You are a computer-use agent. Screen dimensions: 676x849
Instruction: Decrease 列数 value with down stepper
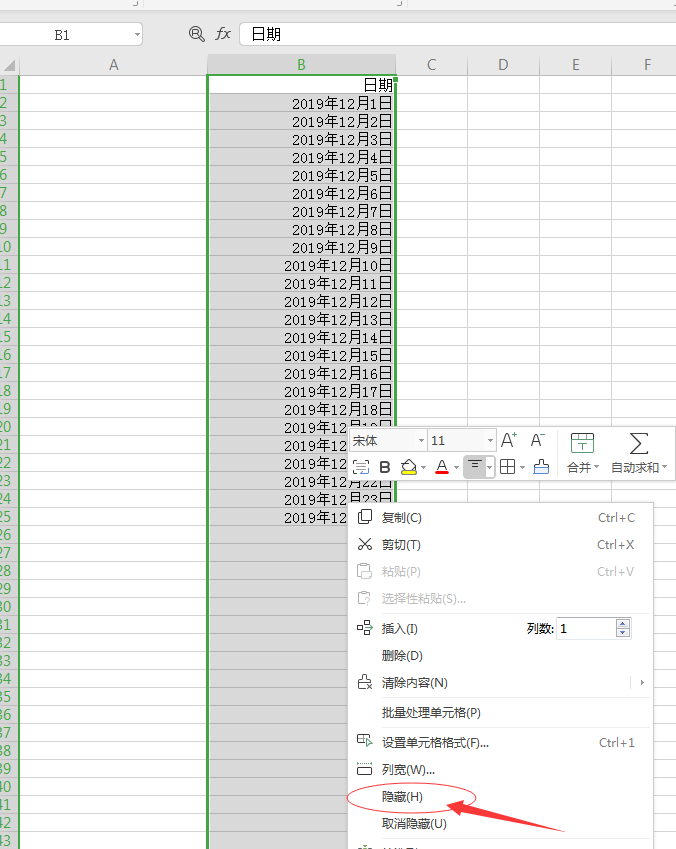pyautogui.click(x=623, y=632)
